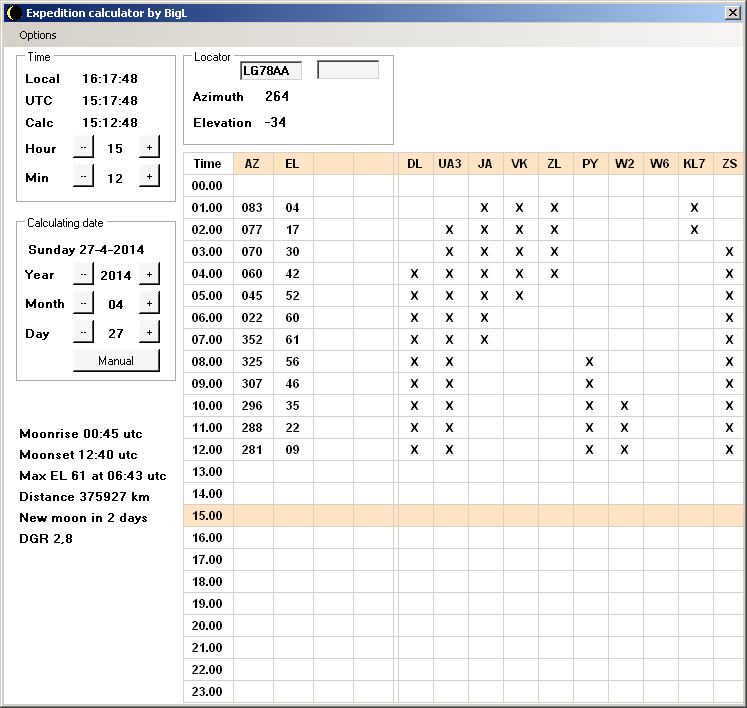Click the empty second locator field
The image size is (747, 708).
tap(348, 71)
